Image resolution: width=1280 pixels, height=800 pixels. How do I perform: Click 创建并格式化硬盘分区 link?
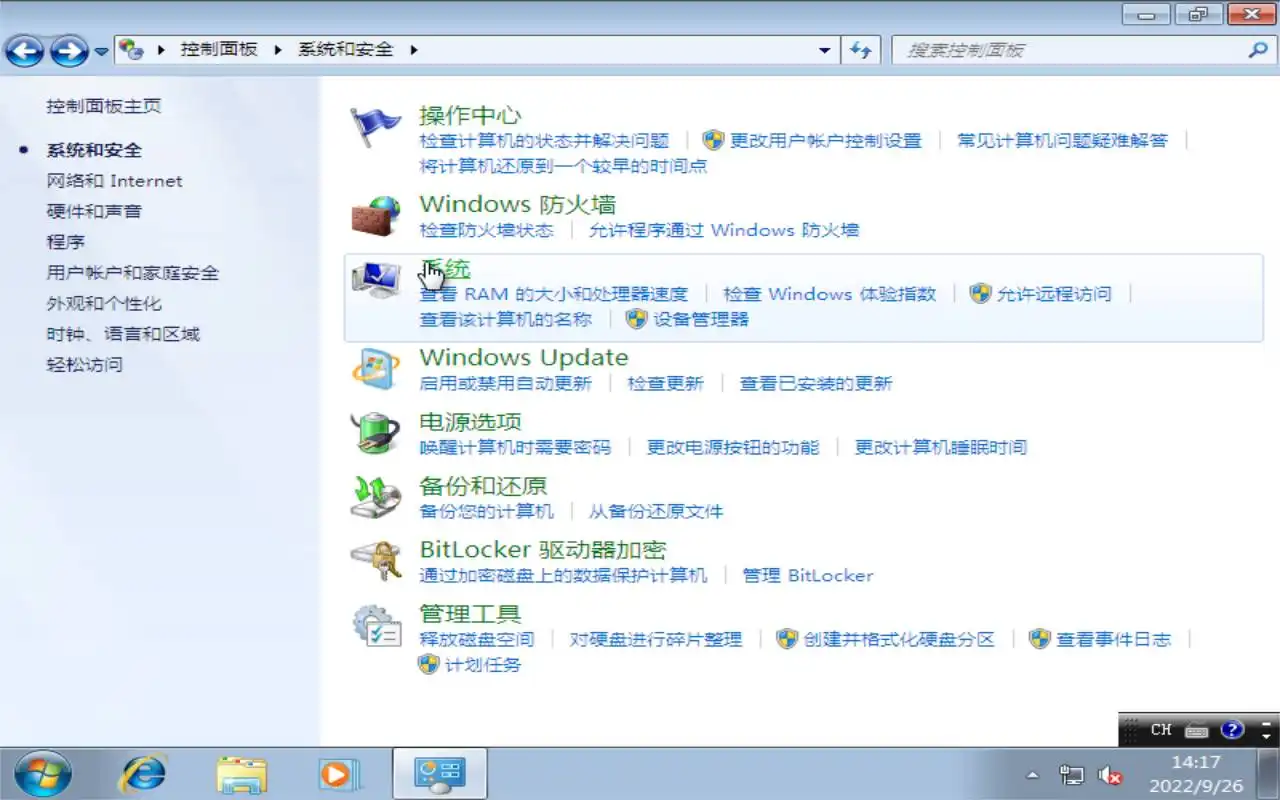900,639
